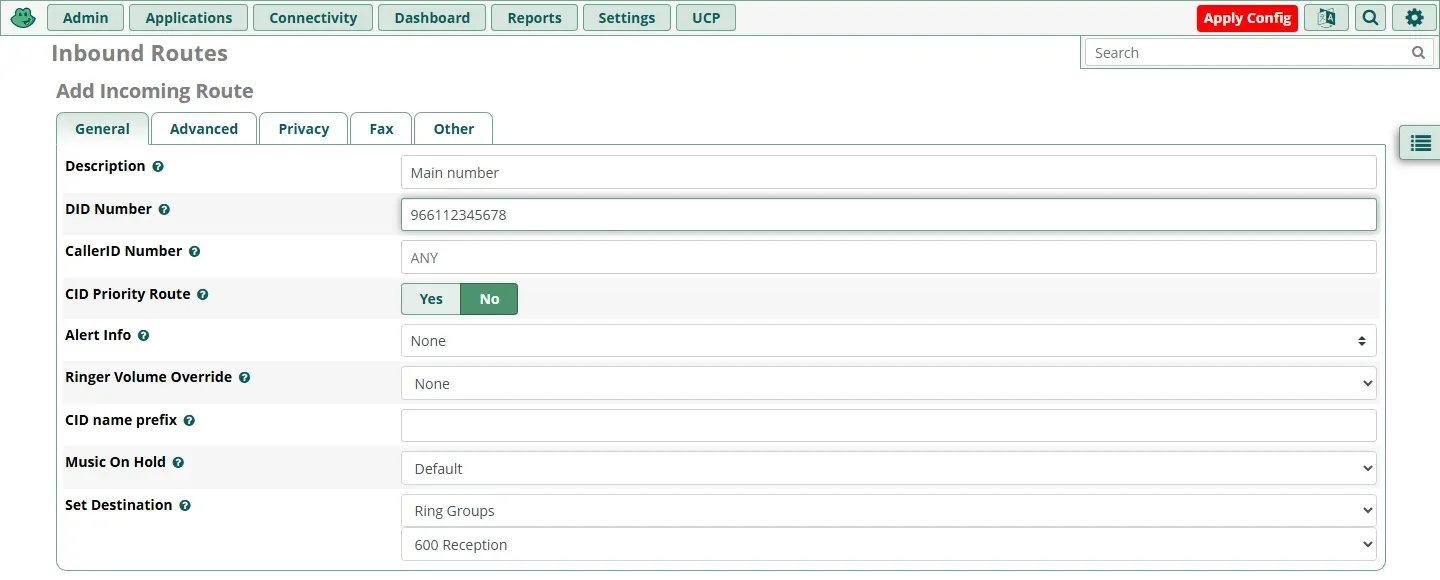
Task: Set CID Priority Route to No
Action: click(489, 299)
